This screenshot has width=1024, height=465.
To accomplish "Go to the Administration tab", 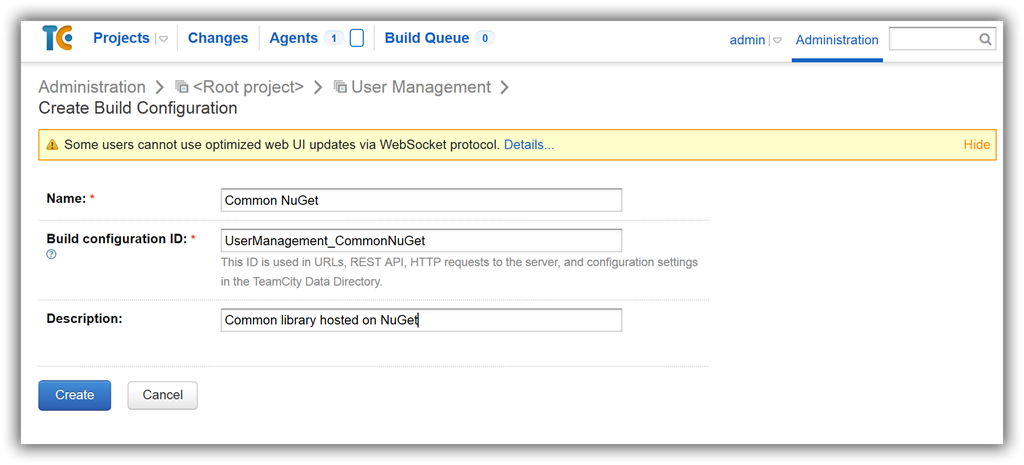I will [x=837, y=40].
